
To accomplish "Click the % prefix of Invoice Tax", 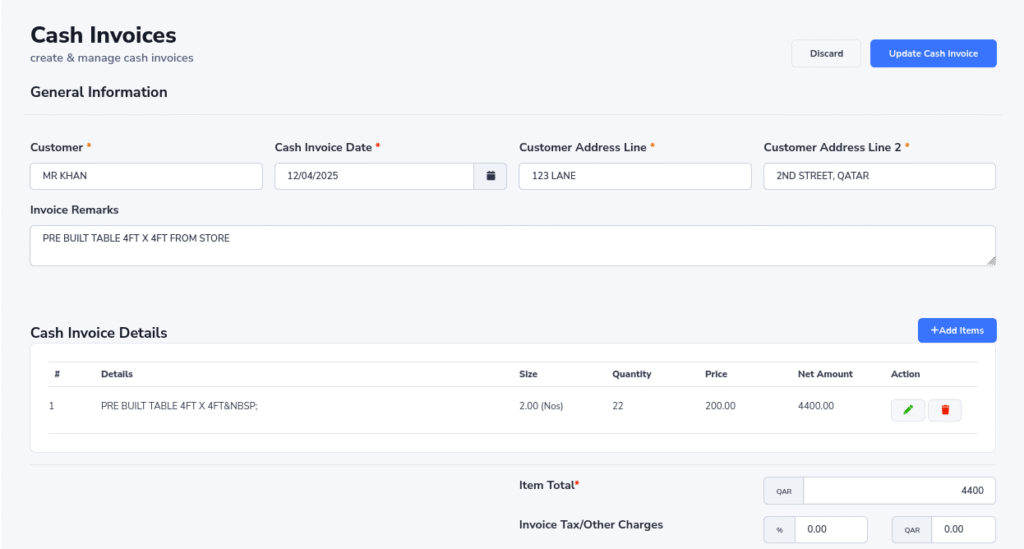I will (779, 529).
